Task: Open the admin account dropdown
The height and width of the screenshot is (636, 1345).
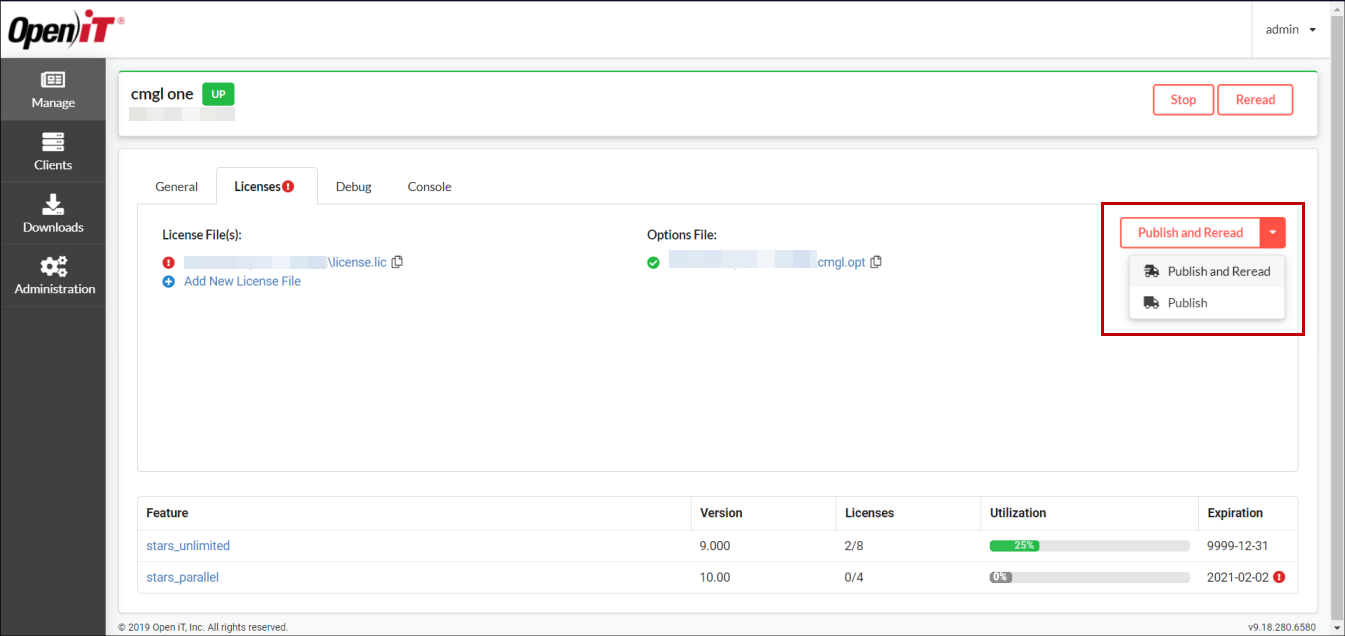Action: point(1289,29)
